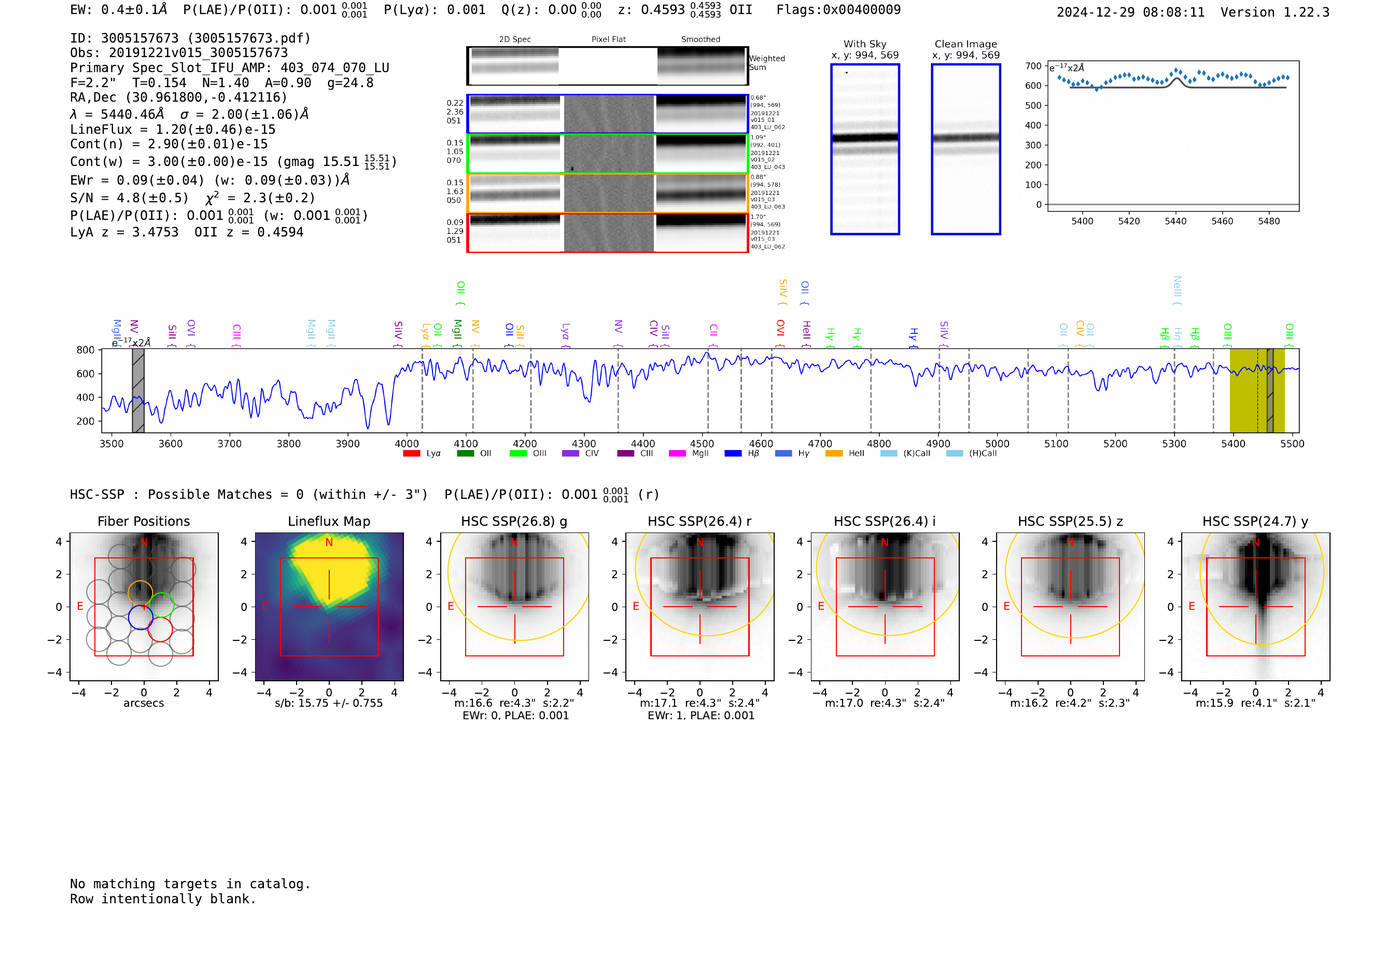Select the green-bordered 2D fiber spectrum row
This screenshot has width=1400, height=953.
click(607, 154)
